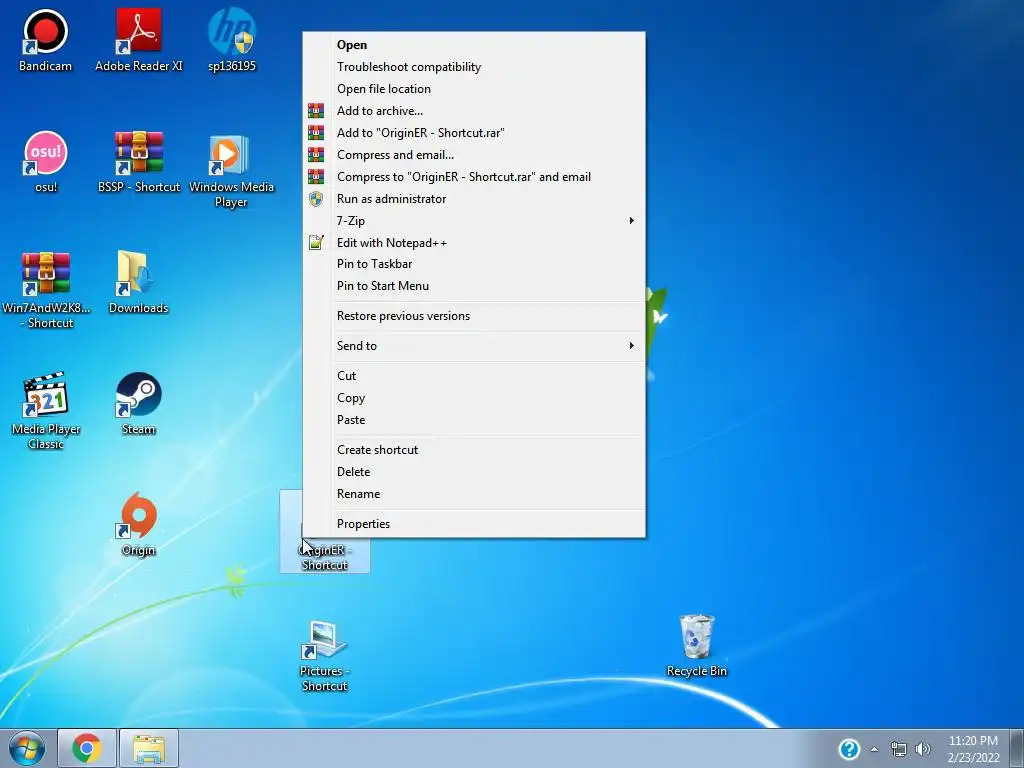Choose Cut in the context menu
This screenshot has width=1024, height=768.
coord(474,376)
